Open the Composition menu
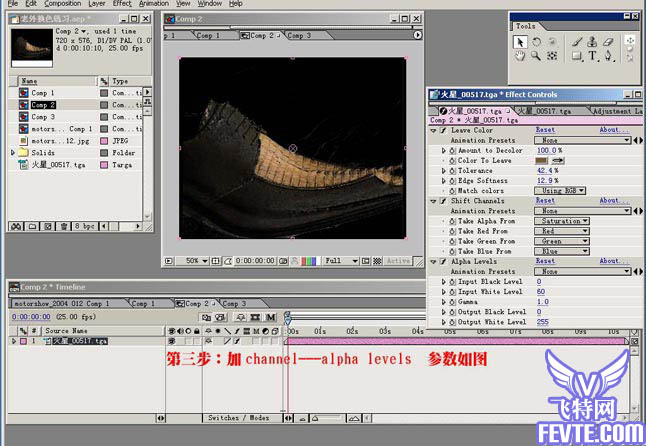This screenshot has width=646, height=446. click(x=63, y=4)
